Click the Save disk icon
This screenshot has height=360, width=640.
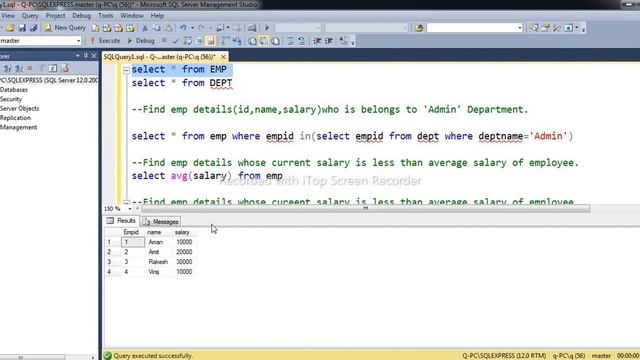[22, 28]
